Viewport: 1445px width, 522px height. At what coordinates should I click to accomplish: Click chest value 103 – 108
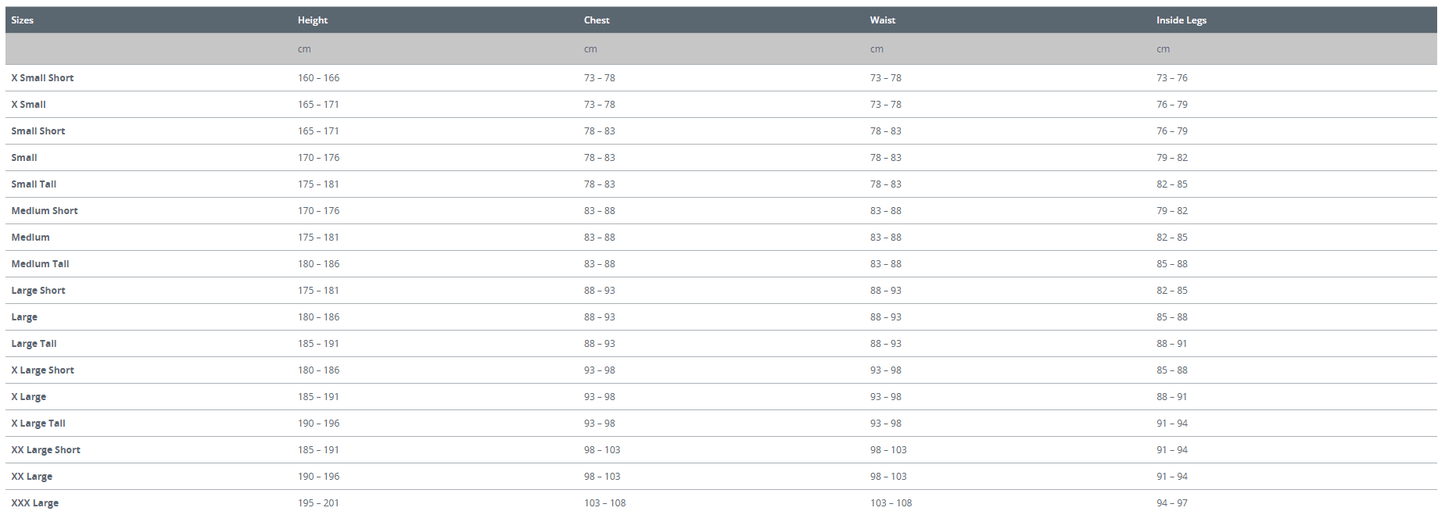pos(605,503)
